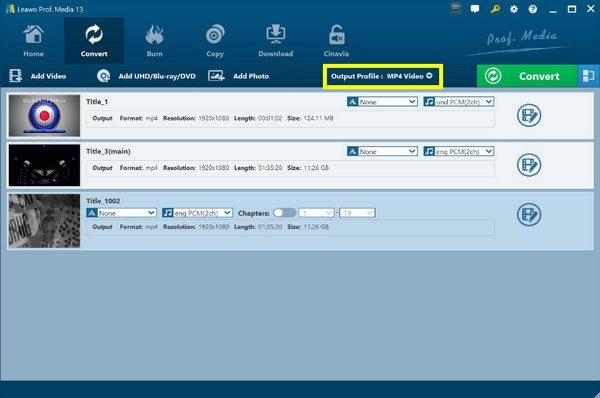Open the Home module
600x398 pixels.
click(x=33, y=41)
